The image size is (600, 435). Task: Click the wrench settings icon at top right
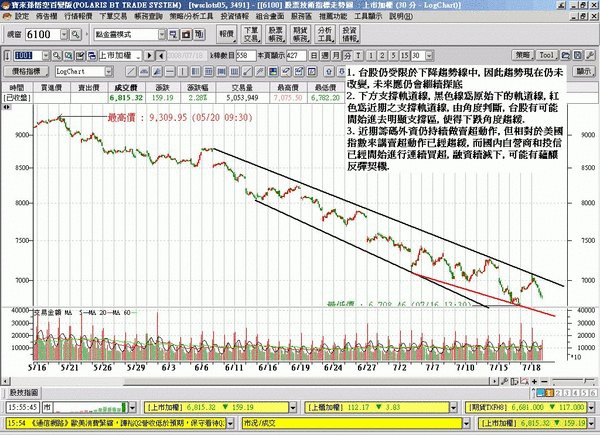(x=590, y=55)
